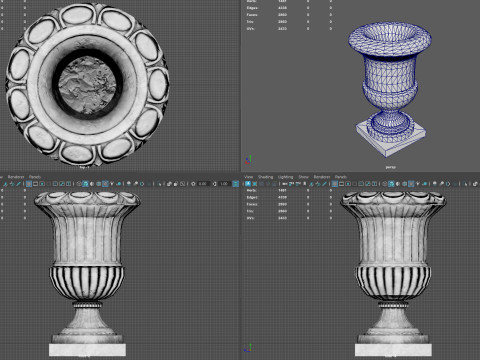The height and width of the screenshot is (360, 480).
Task: Toggle Safe Action icon in front view toolbar
Action: [x=62, y=184]
